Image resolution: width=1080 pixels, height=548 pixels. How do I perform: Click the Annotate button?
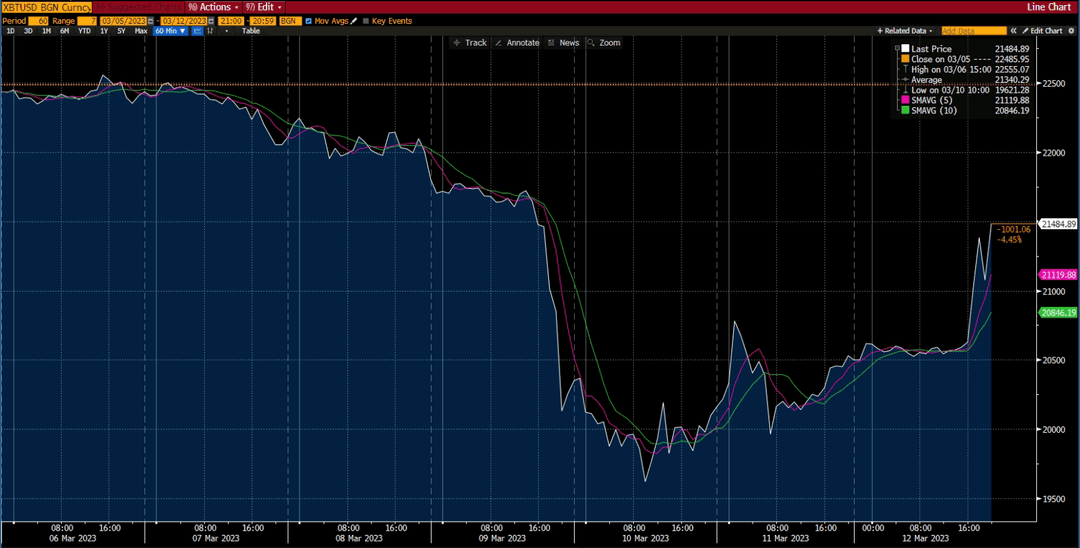point(517,43)
